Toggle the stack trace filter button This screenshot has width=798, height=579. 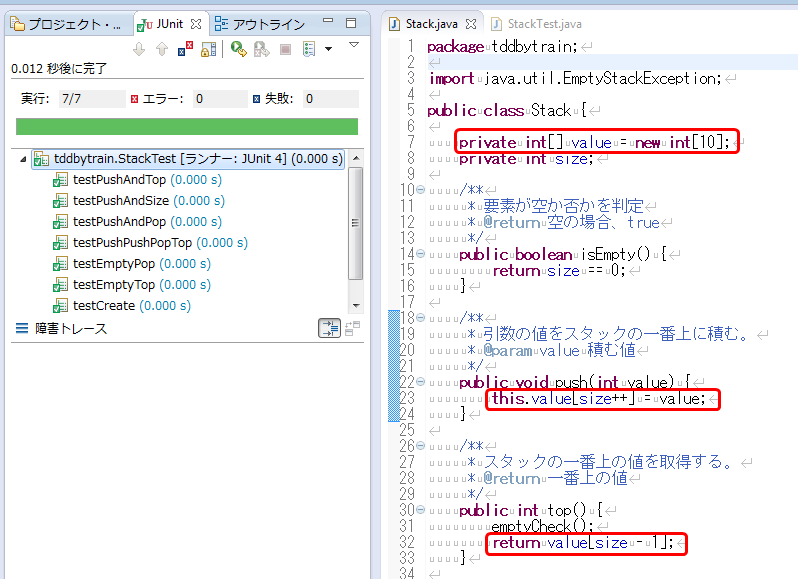click(329, 328)
